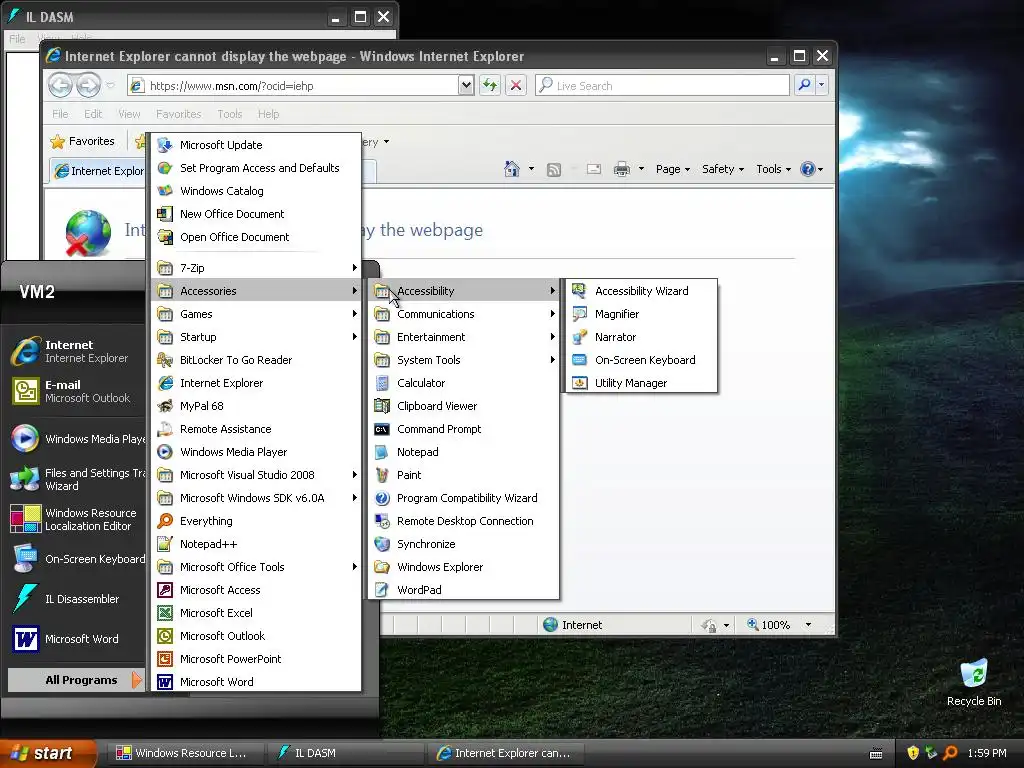Open E-mail Microsoft Outlook in Start menu
The height and width of the screenshot is (768, 1024).
coord(76,391)
